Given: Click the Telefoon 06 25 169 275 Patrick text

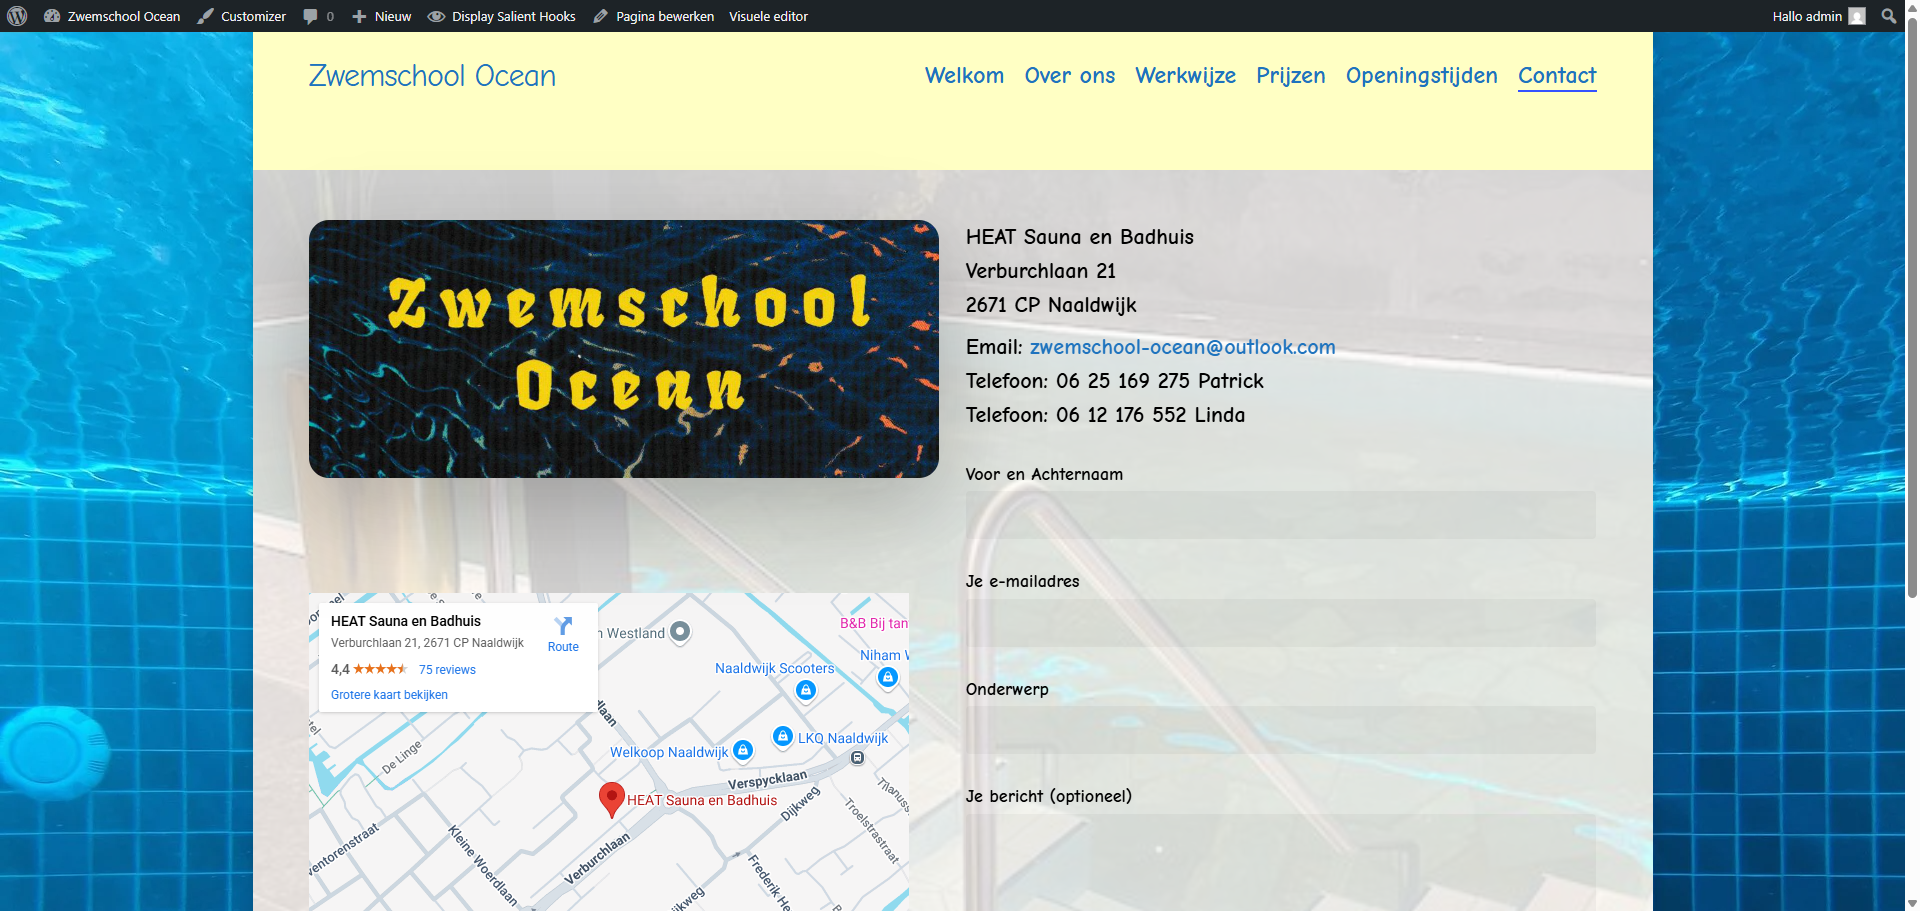Looking at the screenshot, I should pos(1114,381).
